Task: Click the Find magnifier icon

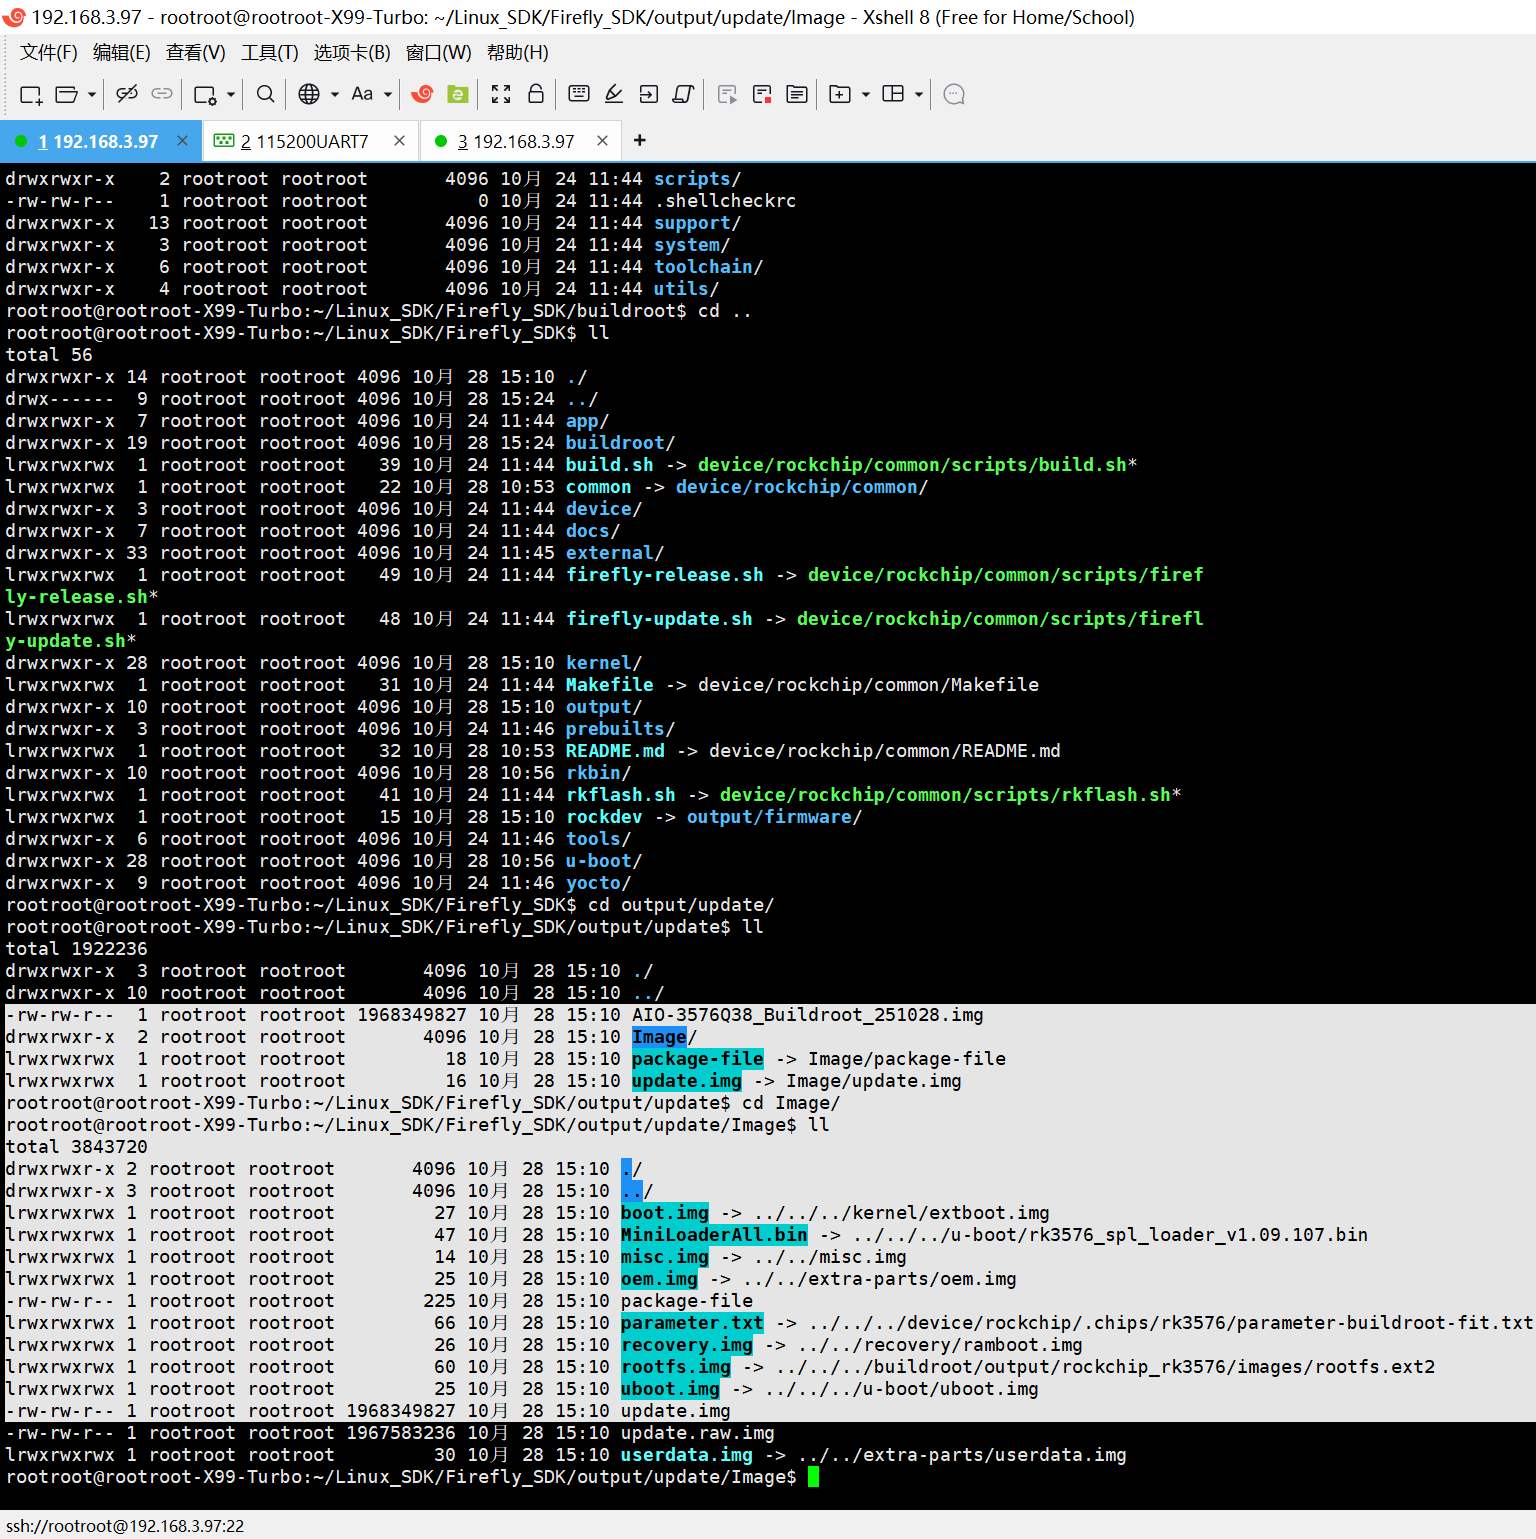Action: coord(265,94)
